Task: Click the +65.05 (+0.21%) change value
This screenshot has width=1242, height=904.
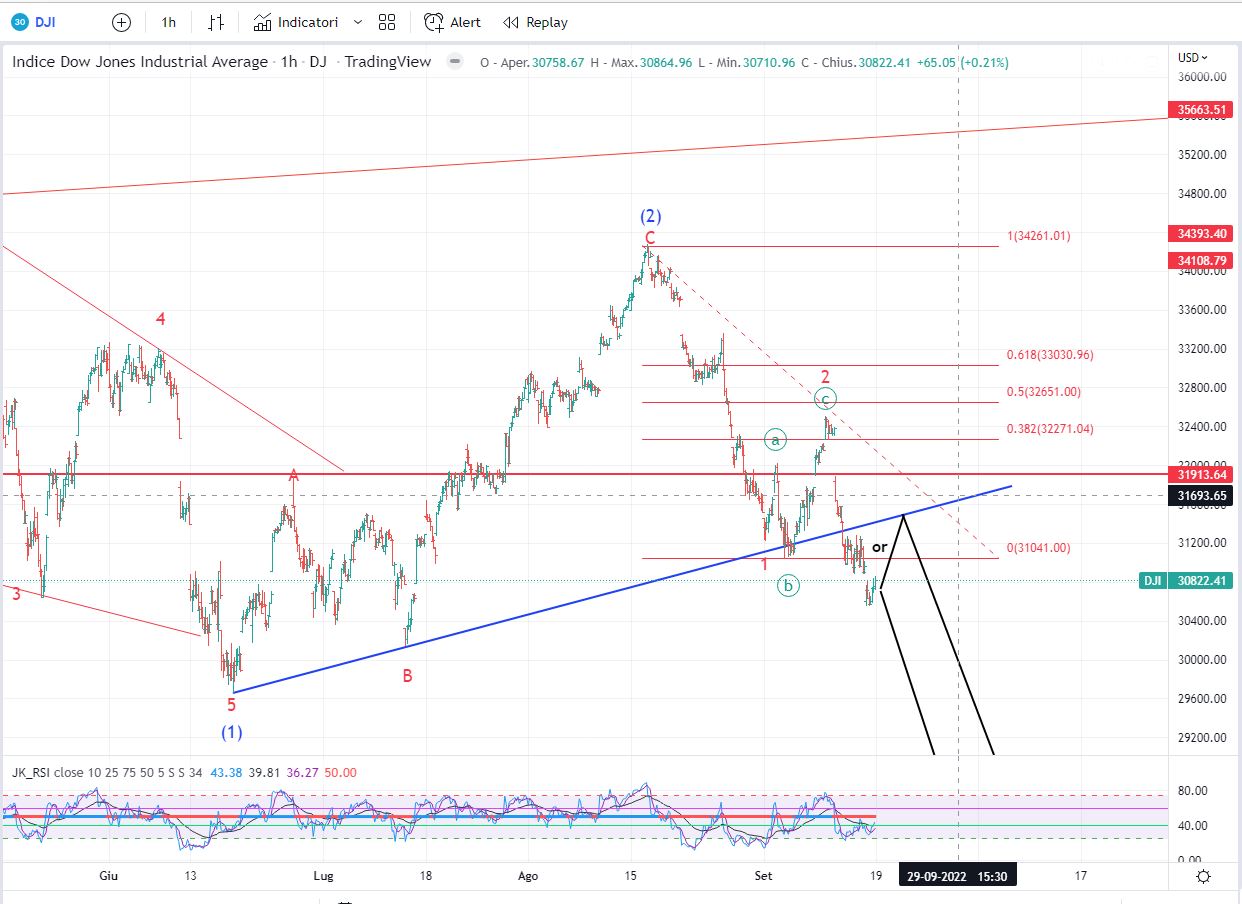Action: click(965, 62)
